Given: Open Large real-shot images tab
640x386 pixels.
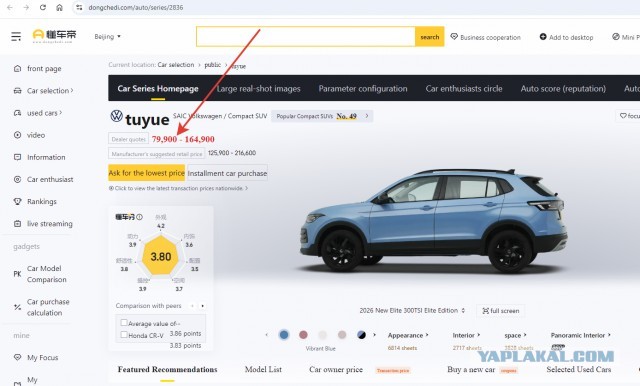Looking at the screenshot, I should (x=258, y=89).
